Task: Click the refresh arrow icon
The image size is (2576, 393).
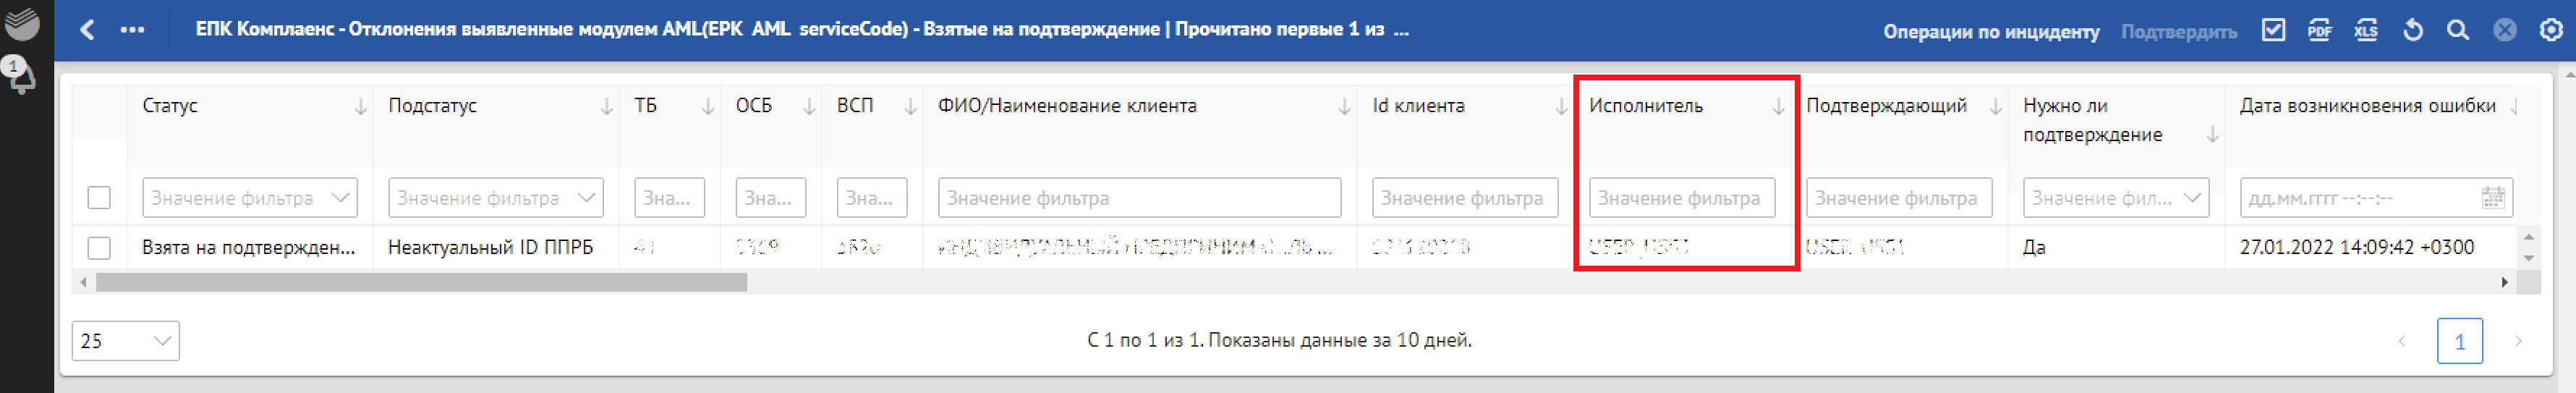Action: click(x=2413, y=30)
